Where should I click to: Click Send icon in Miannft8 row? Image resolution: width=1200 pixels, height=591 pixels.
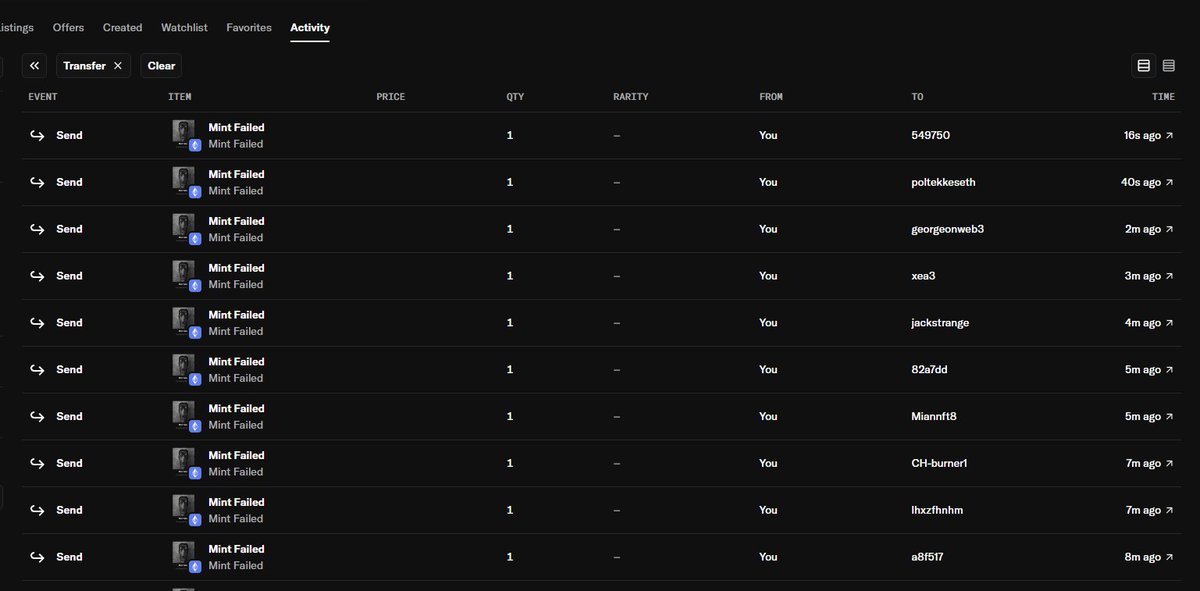37,416
